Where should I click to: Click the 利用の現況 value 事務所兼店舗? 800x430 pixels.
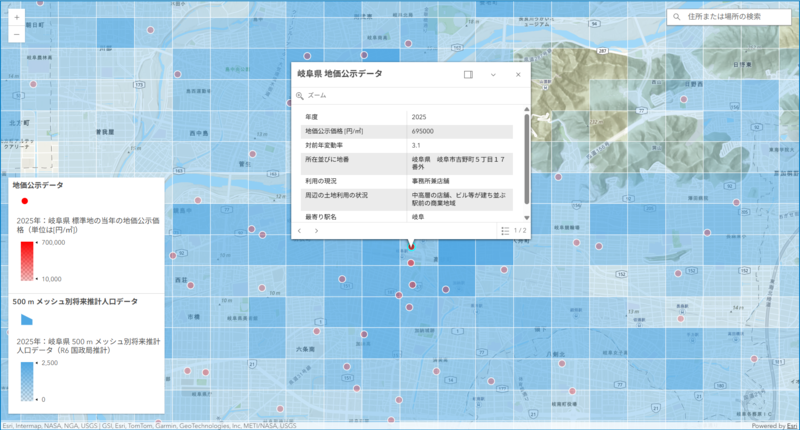431,181
